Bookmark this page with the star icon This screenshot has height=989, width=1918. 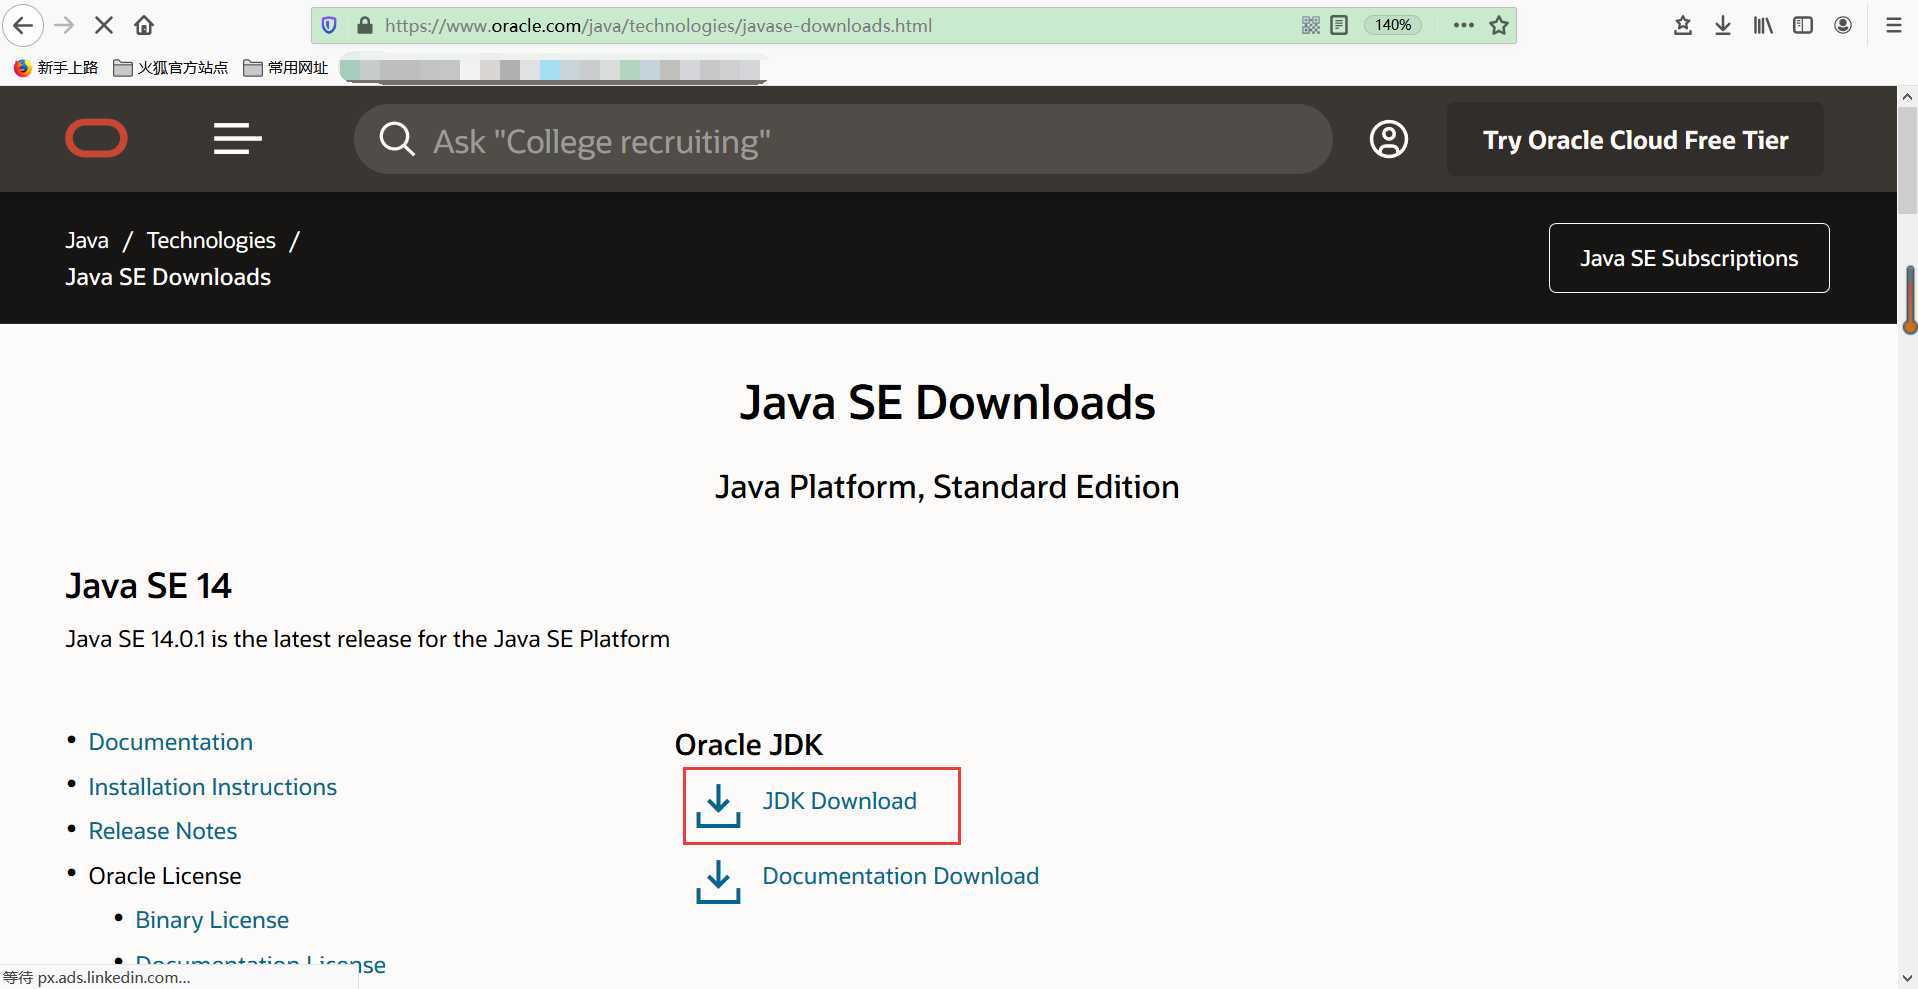click(x=1498, y=25)
